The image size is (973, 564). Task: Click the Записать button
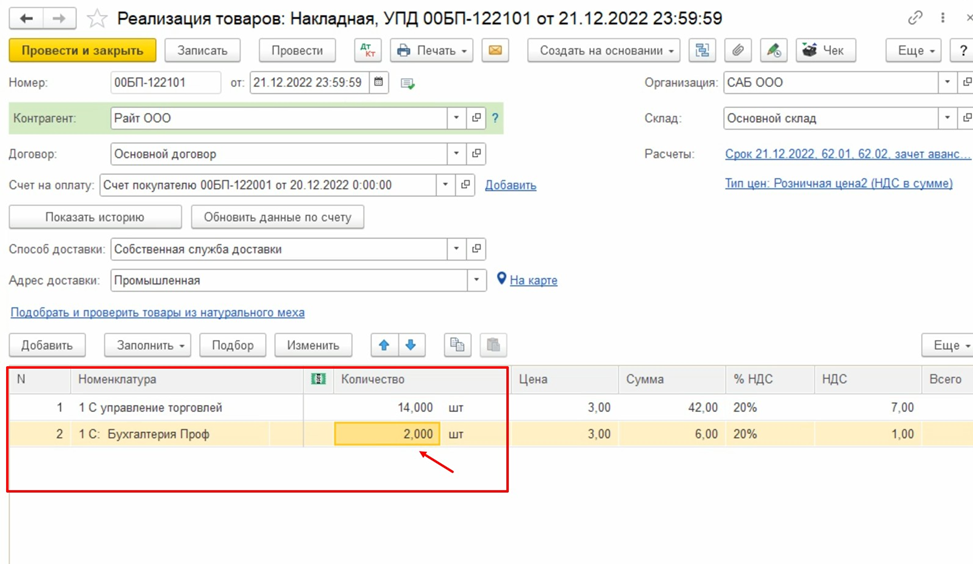coord(202,50)
